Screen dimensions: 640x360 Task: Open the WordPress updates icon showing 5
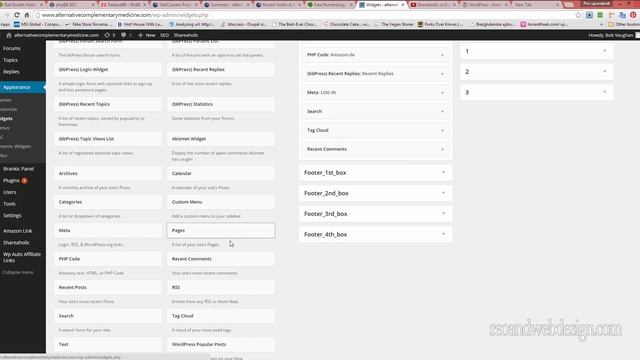point(109,35)
